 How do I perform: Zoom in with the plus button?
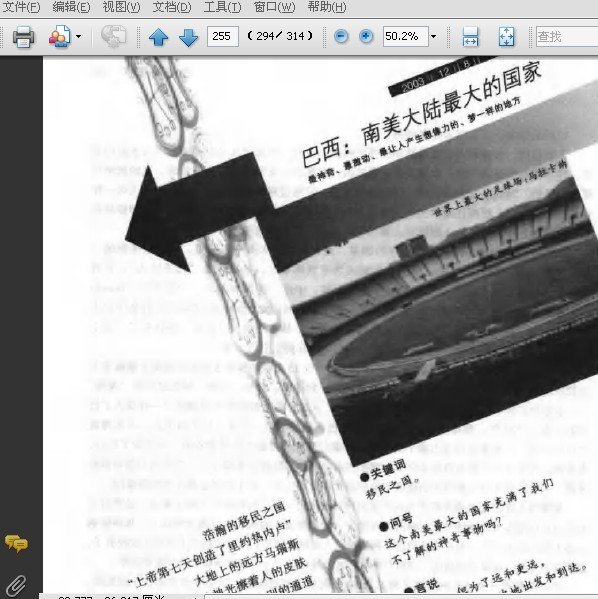[366, 37]
